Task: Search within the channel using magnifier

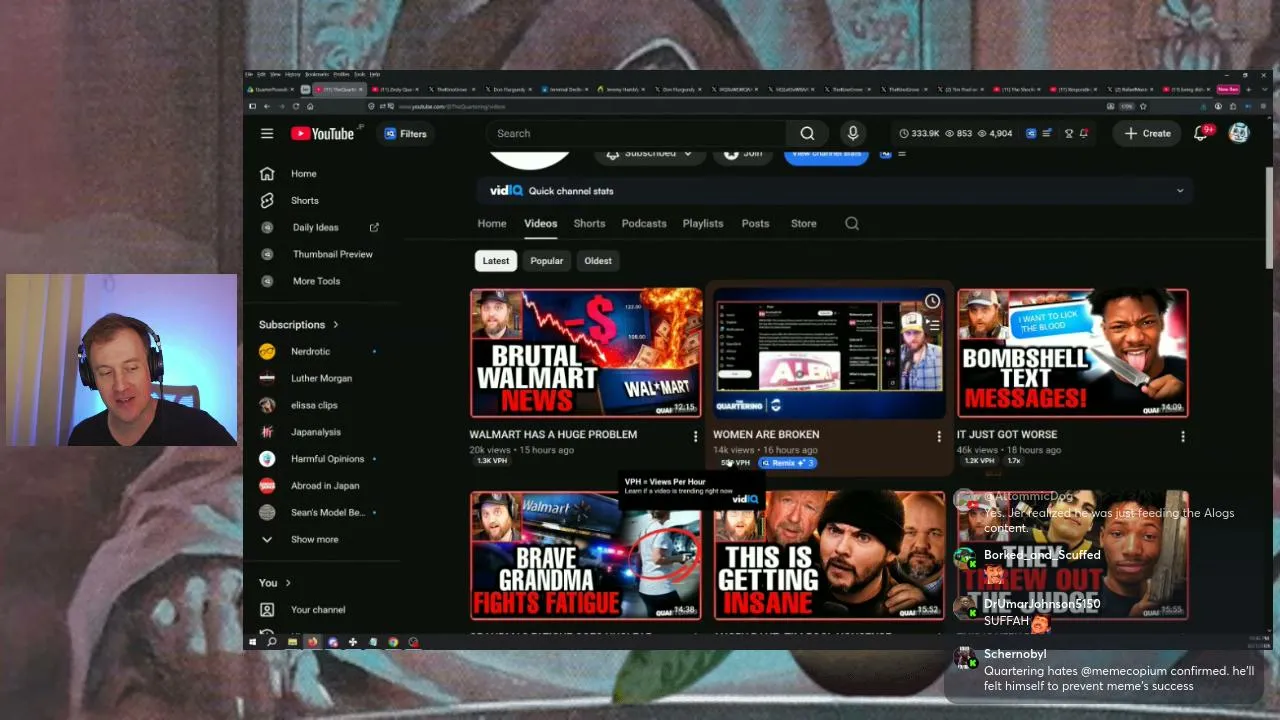Action: point(852,224)
